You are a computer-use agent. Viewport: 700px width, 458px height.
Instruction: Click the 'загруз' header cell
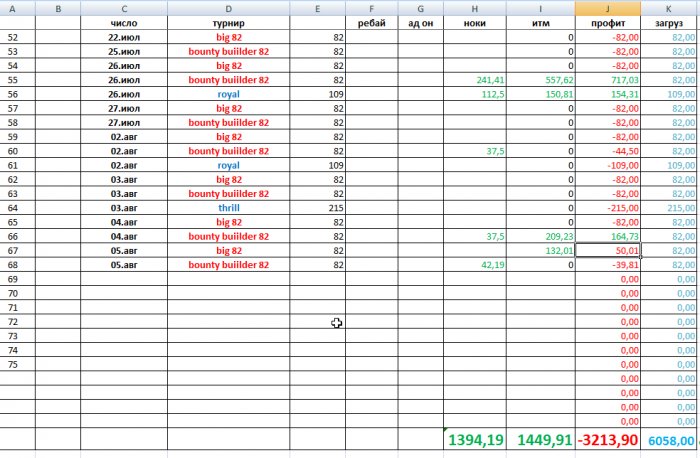(x=670, y=23)
